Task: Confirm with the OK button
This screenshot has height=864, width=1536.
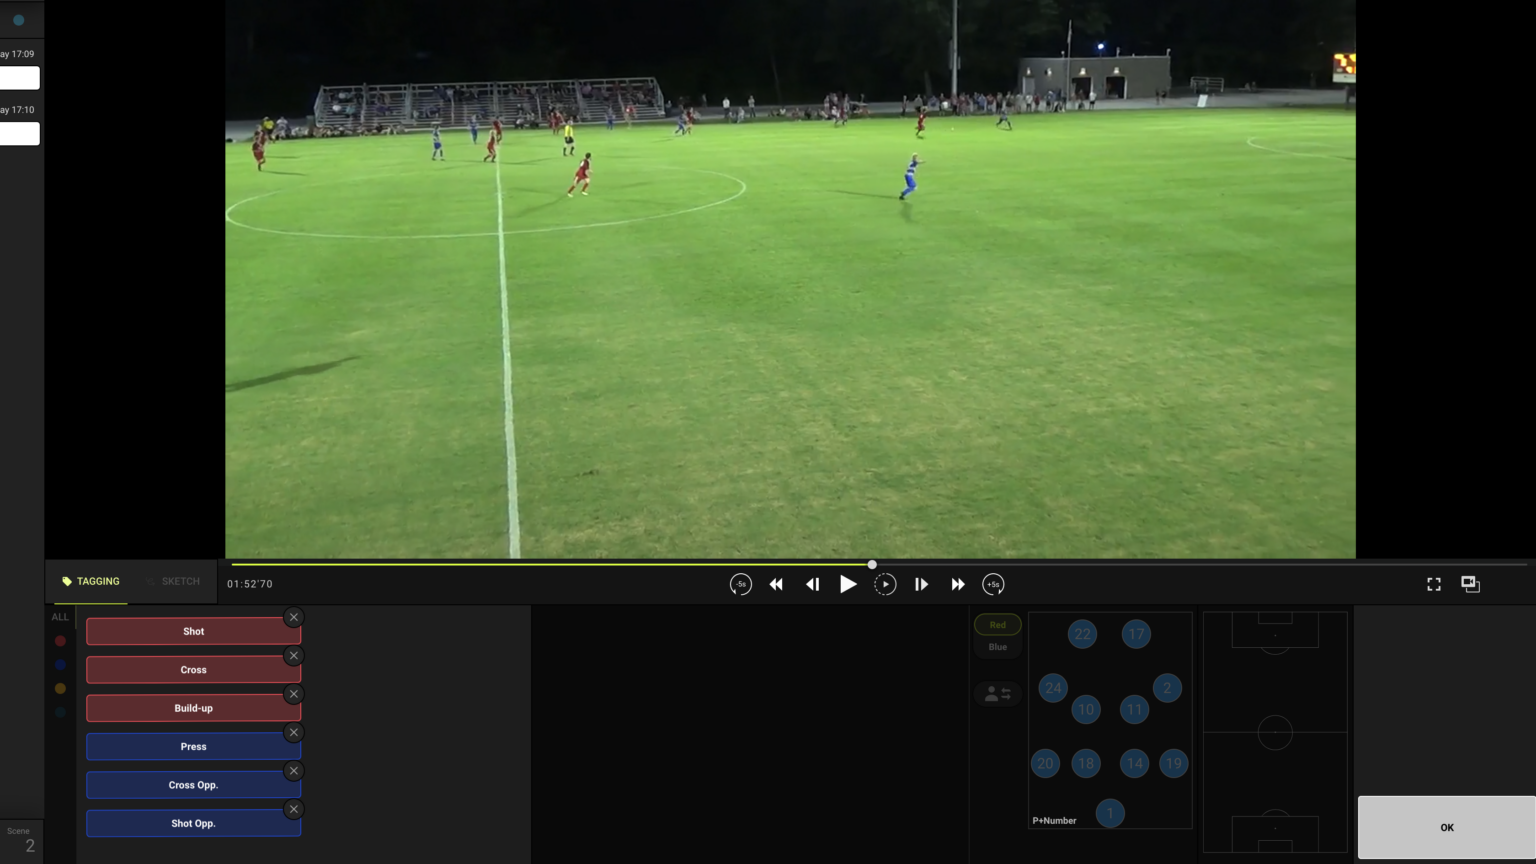Action: point(1446,827)
